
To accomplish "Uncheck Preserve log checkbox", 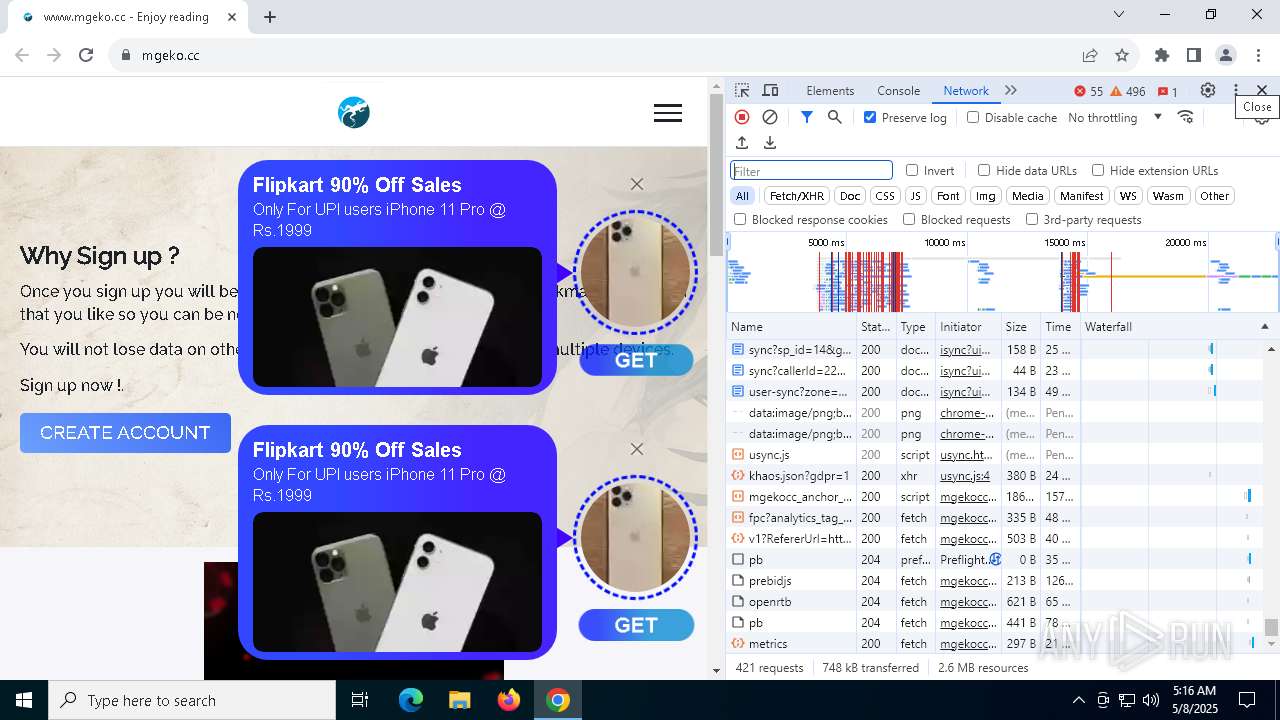I will pyautogui.click(x=870, y=117).
